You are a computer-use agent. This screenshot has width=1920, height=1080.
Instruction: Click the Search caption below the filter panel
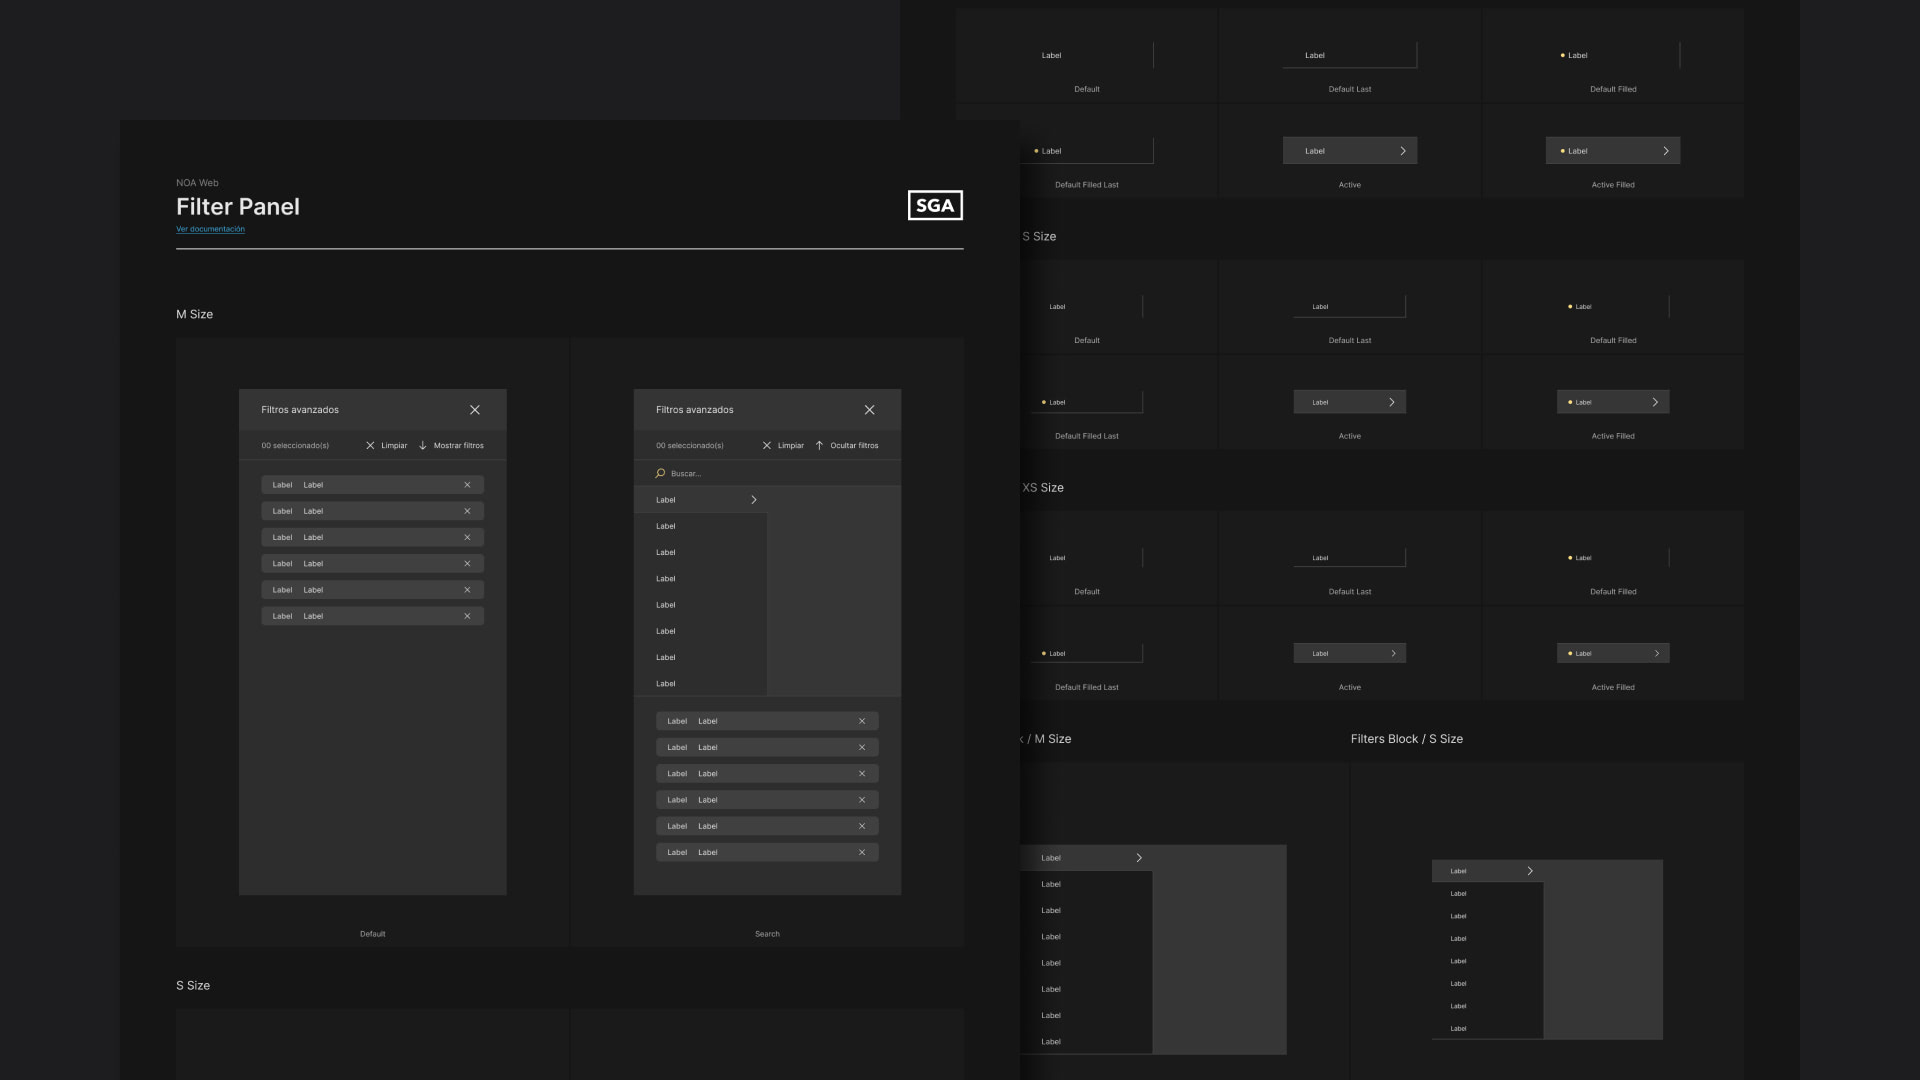(x=767, y=934)
